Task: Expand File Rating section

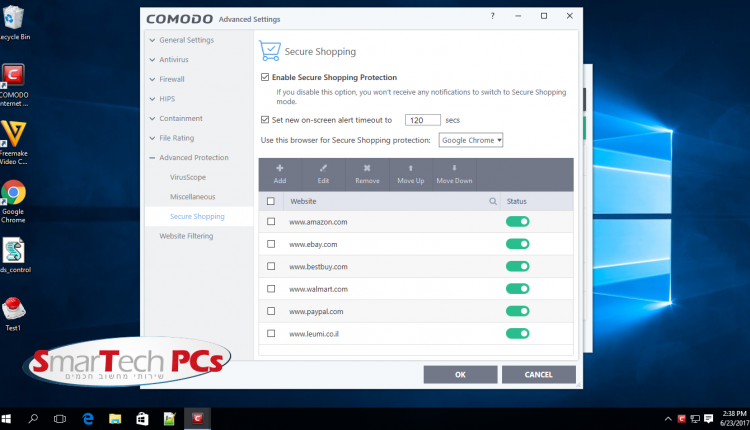Action: (x=172, y=138)
